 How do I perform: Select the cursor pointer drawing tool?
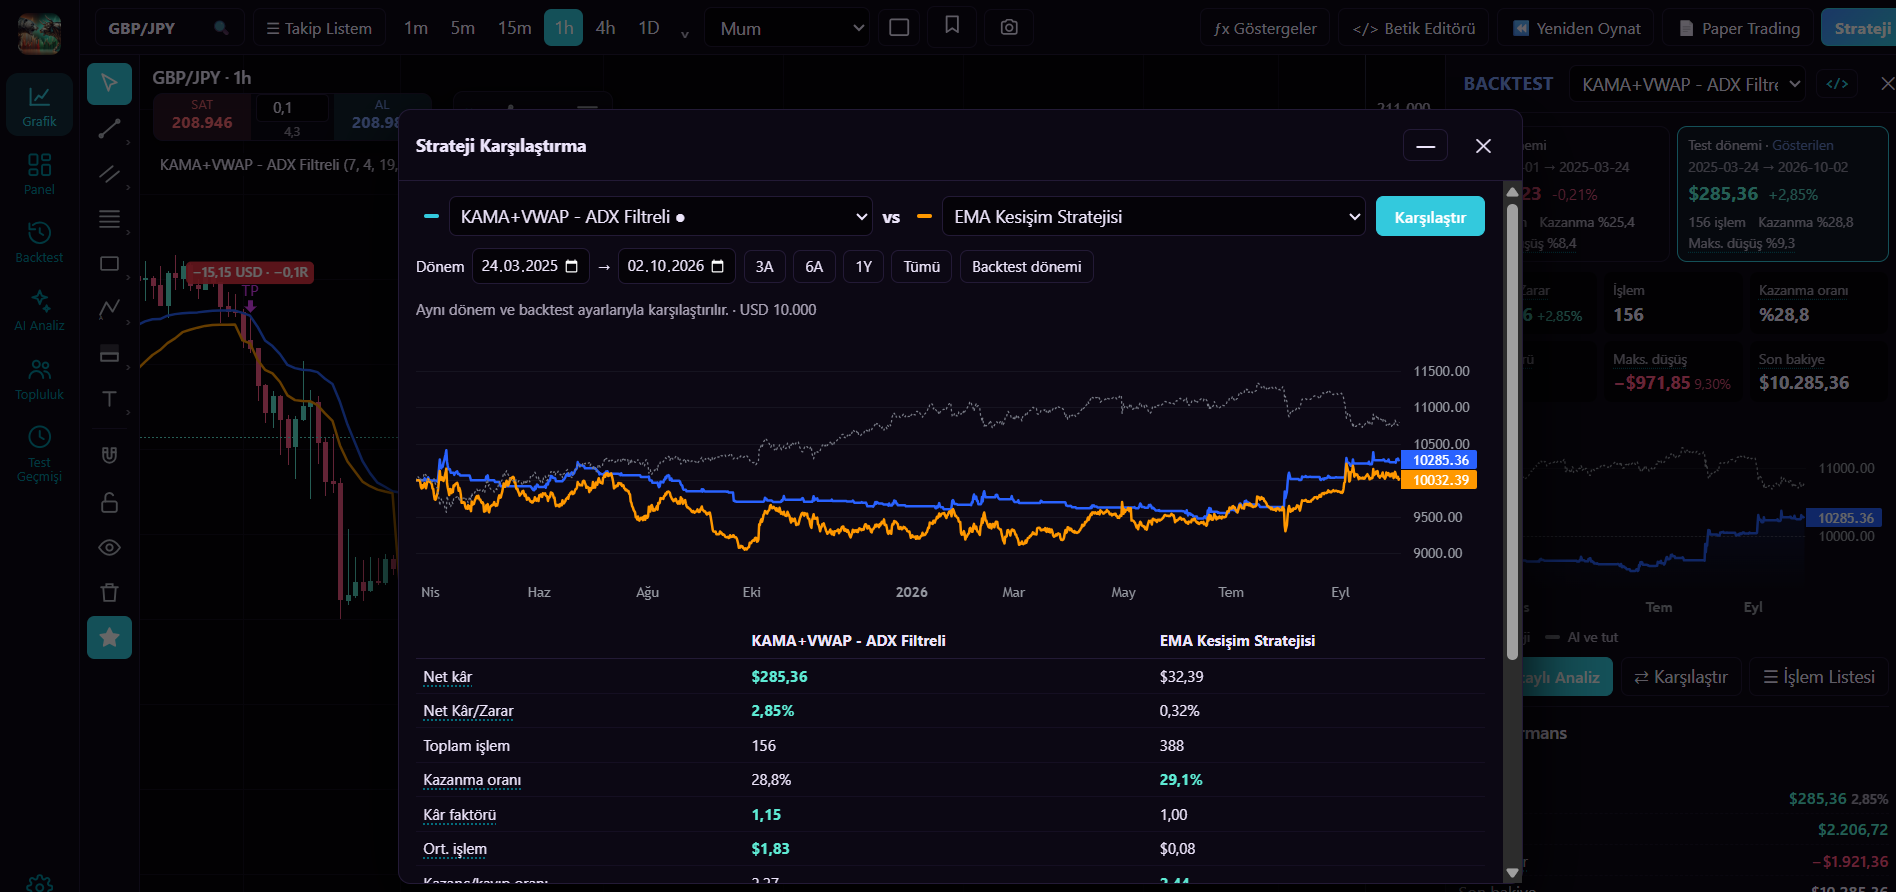pos(109,84)
